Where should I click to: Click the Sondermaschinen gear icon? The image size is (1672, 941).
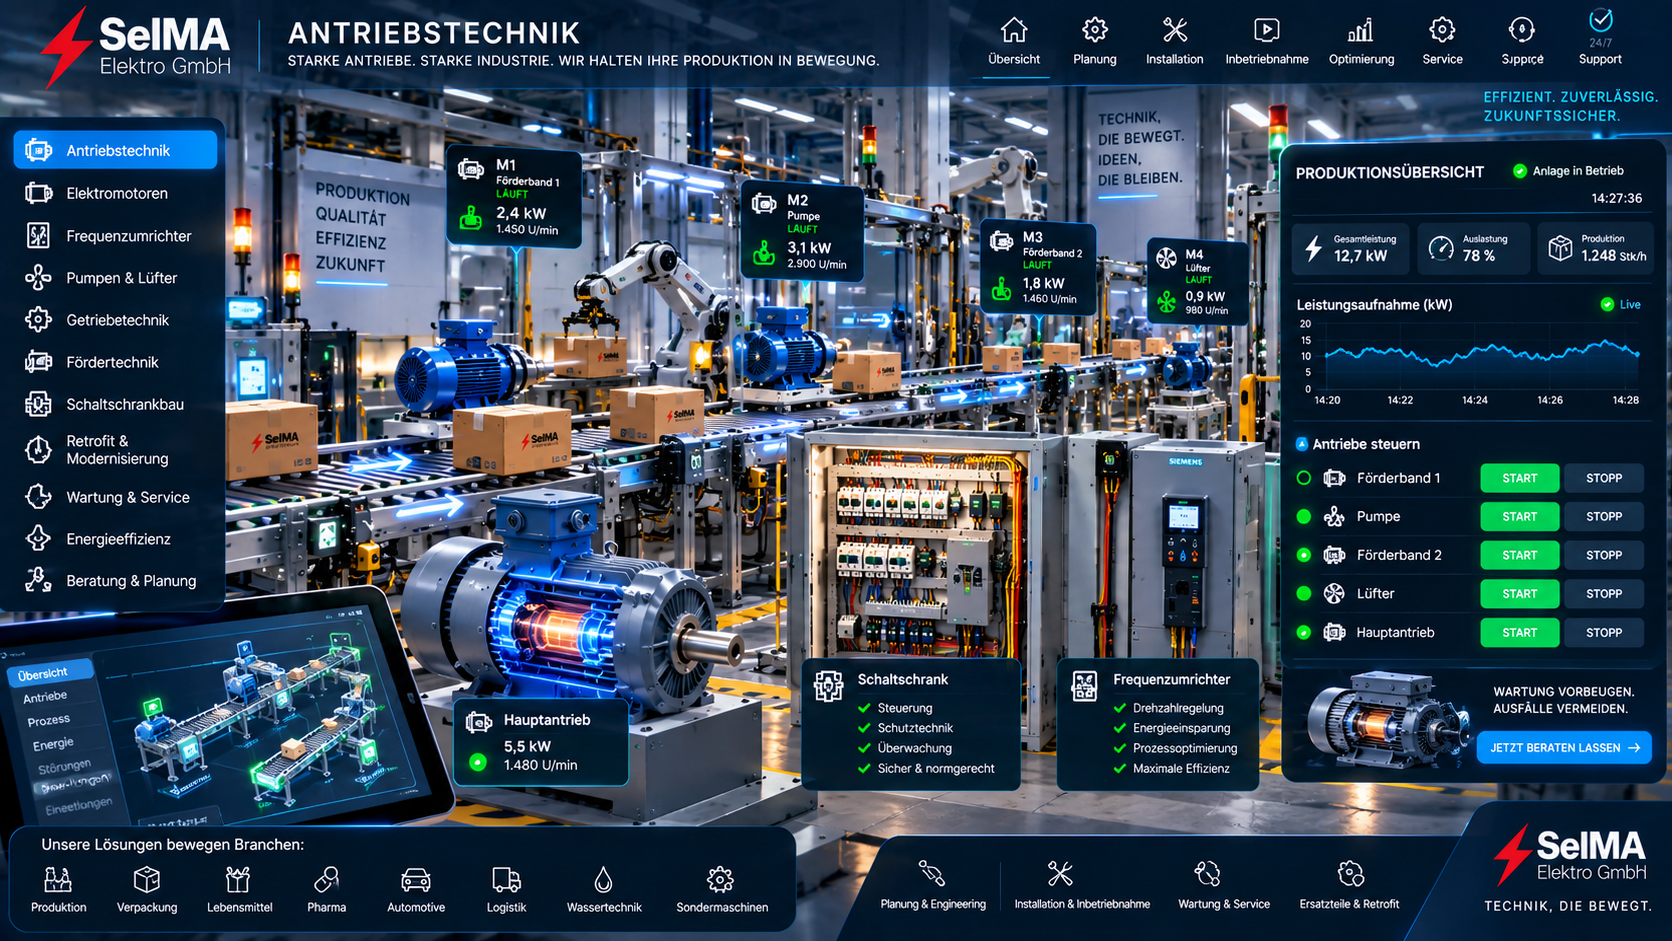(x=720, y=880)
